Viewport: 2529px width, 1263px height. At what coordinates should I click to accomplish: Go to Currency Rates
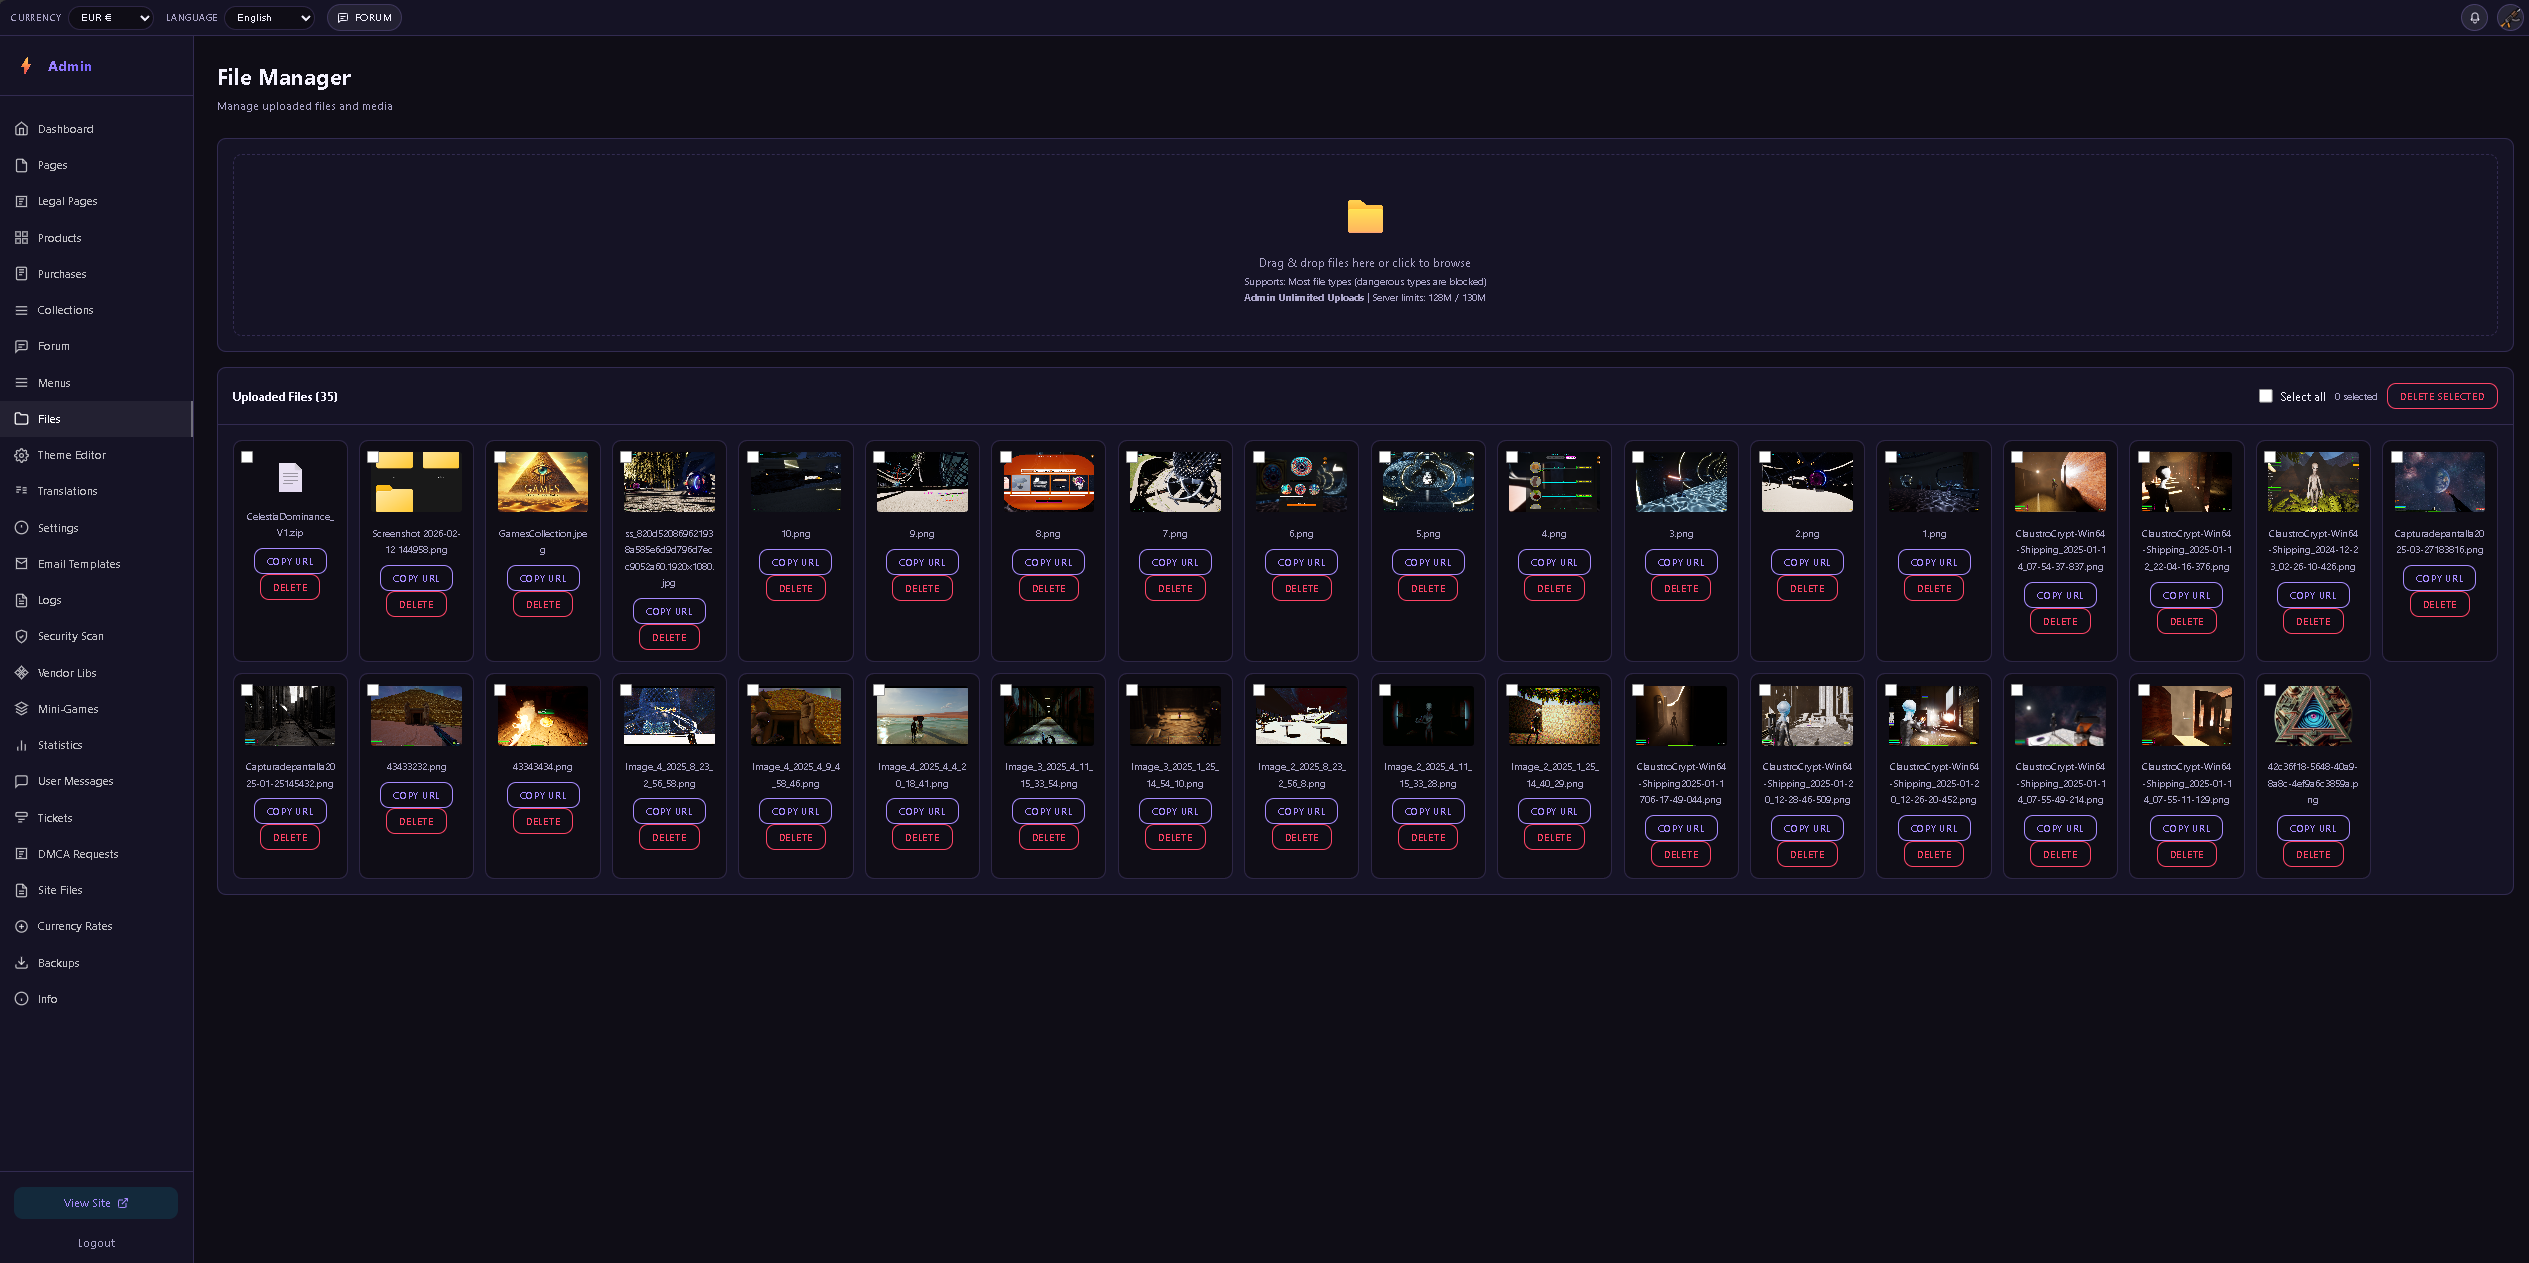74,926
